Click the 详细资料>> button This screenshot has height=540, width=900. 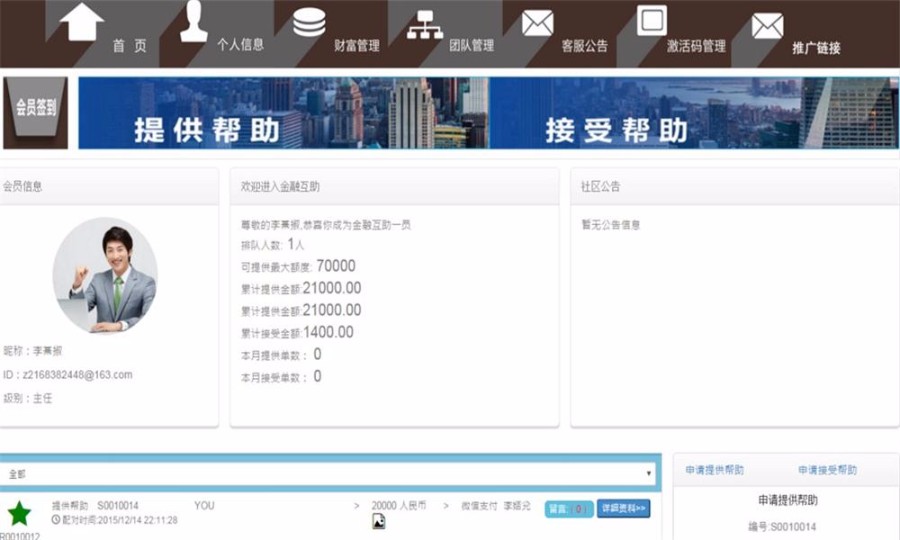point(623,508)
